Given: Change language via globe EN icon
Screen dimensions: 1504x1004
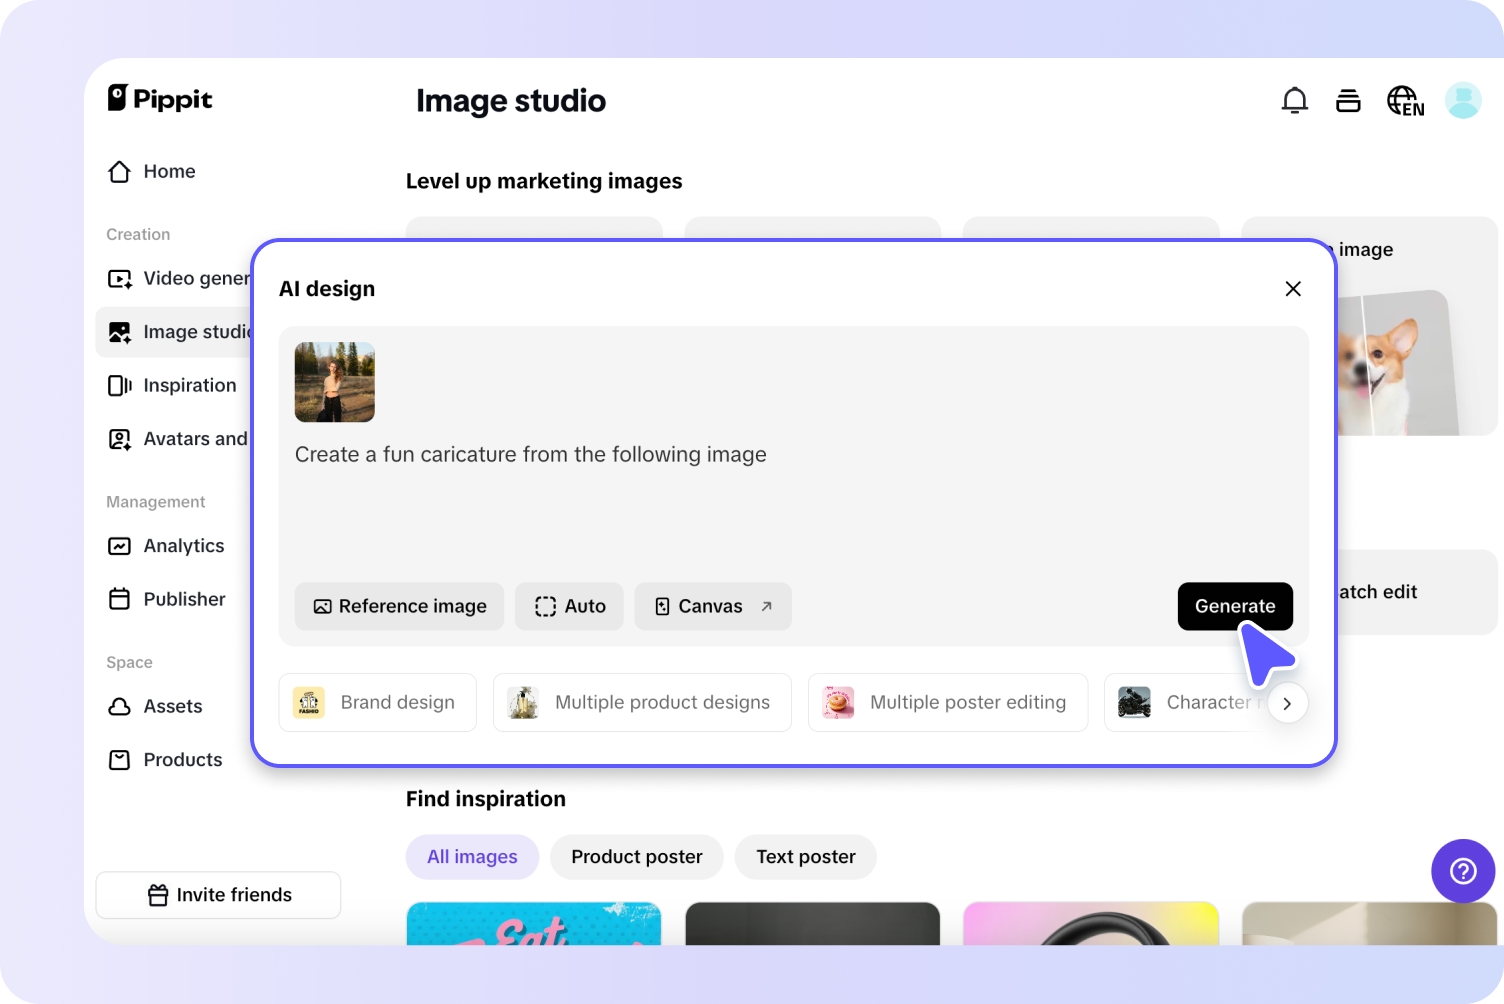Looking at the screenshot, I should [x=1405, y=101].
